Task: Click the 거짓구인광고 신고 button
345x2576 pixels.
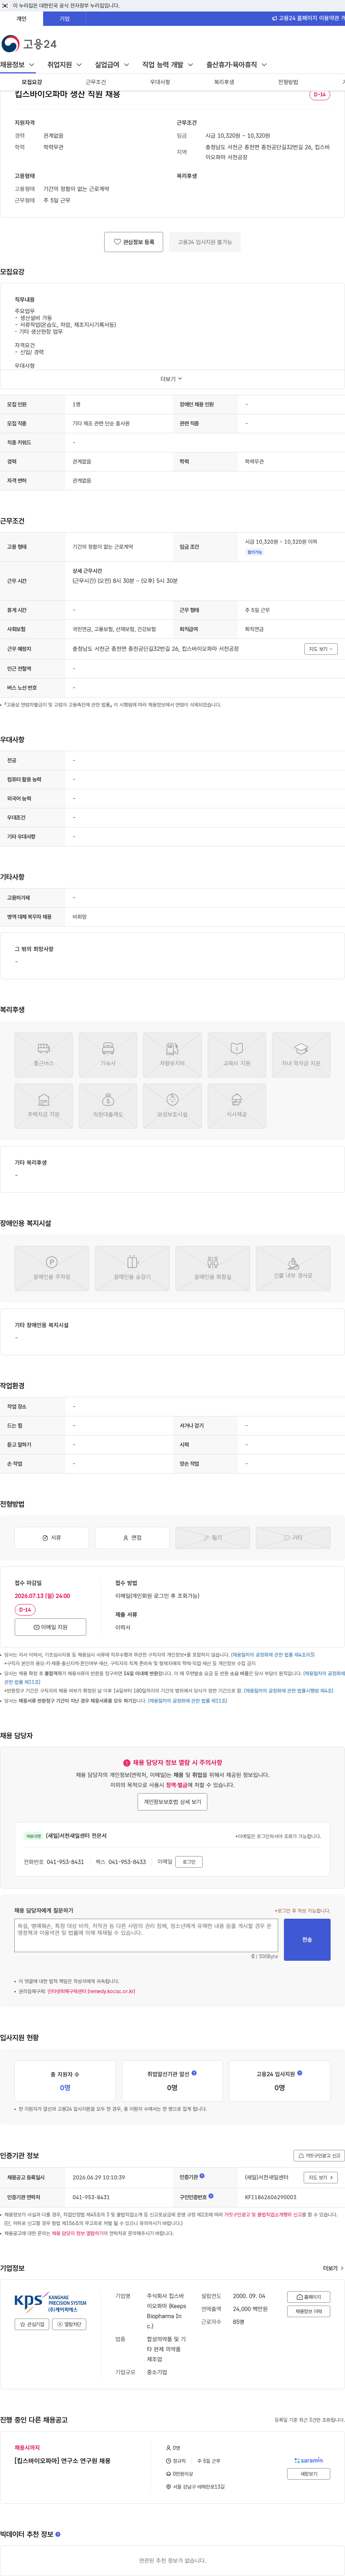Action: 319,2156
